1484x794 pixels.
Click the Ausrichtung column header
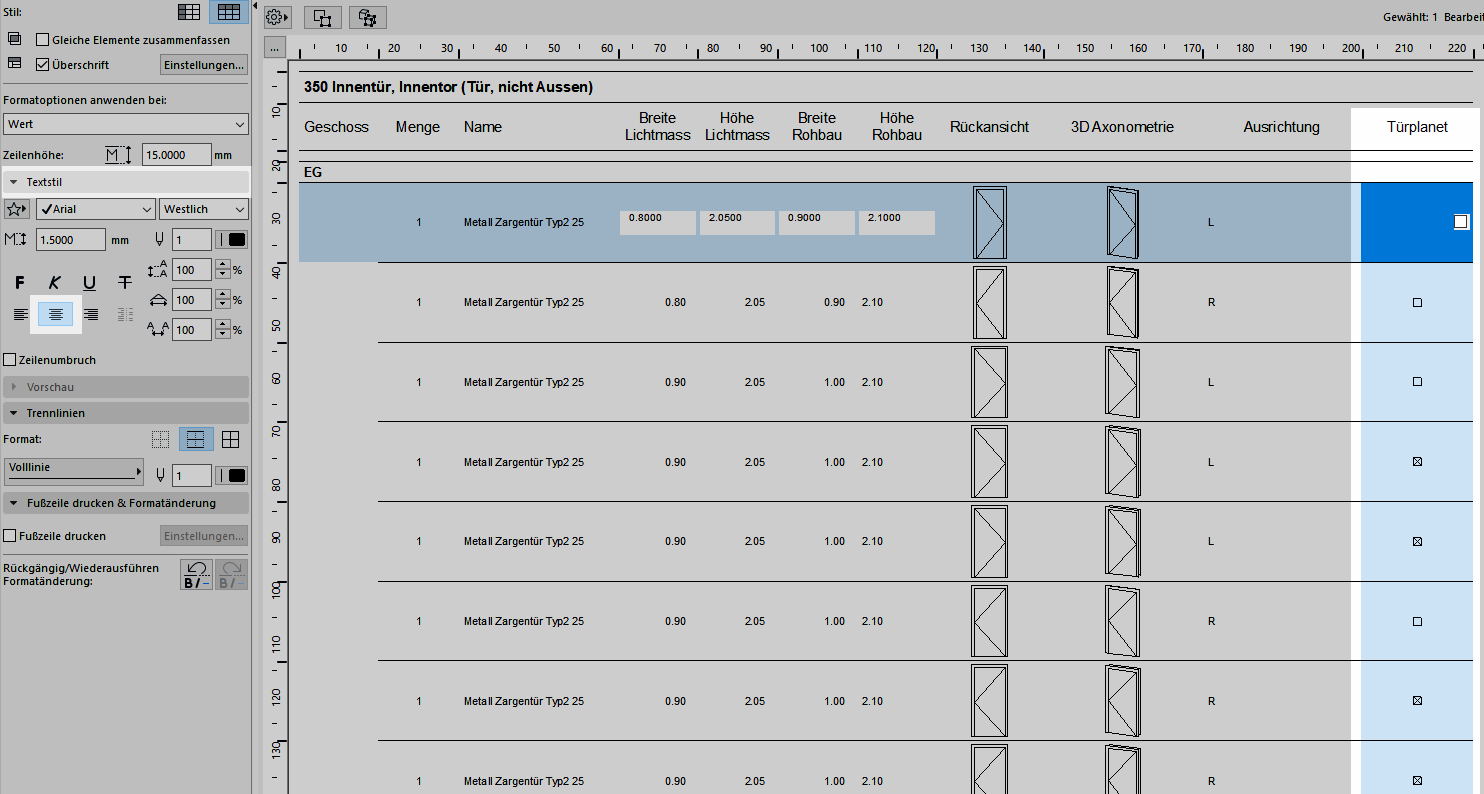(x=1281, y=127)
